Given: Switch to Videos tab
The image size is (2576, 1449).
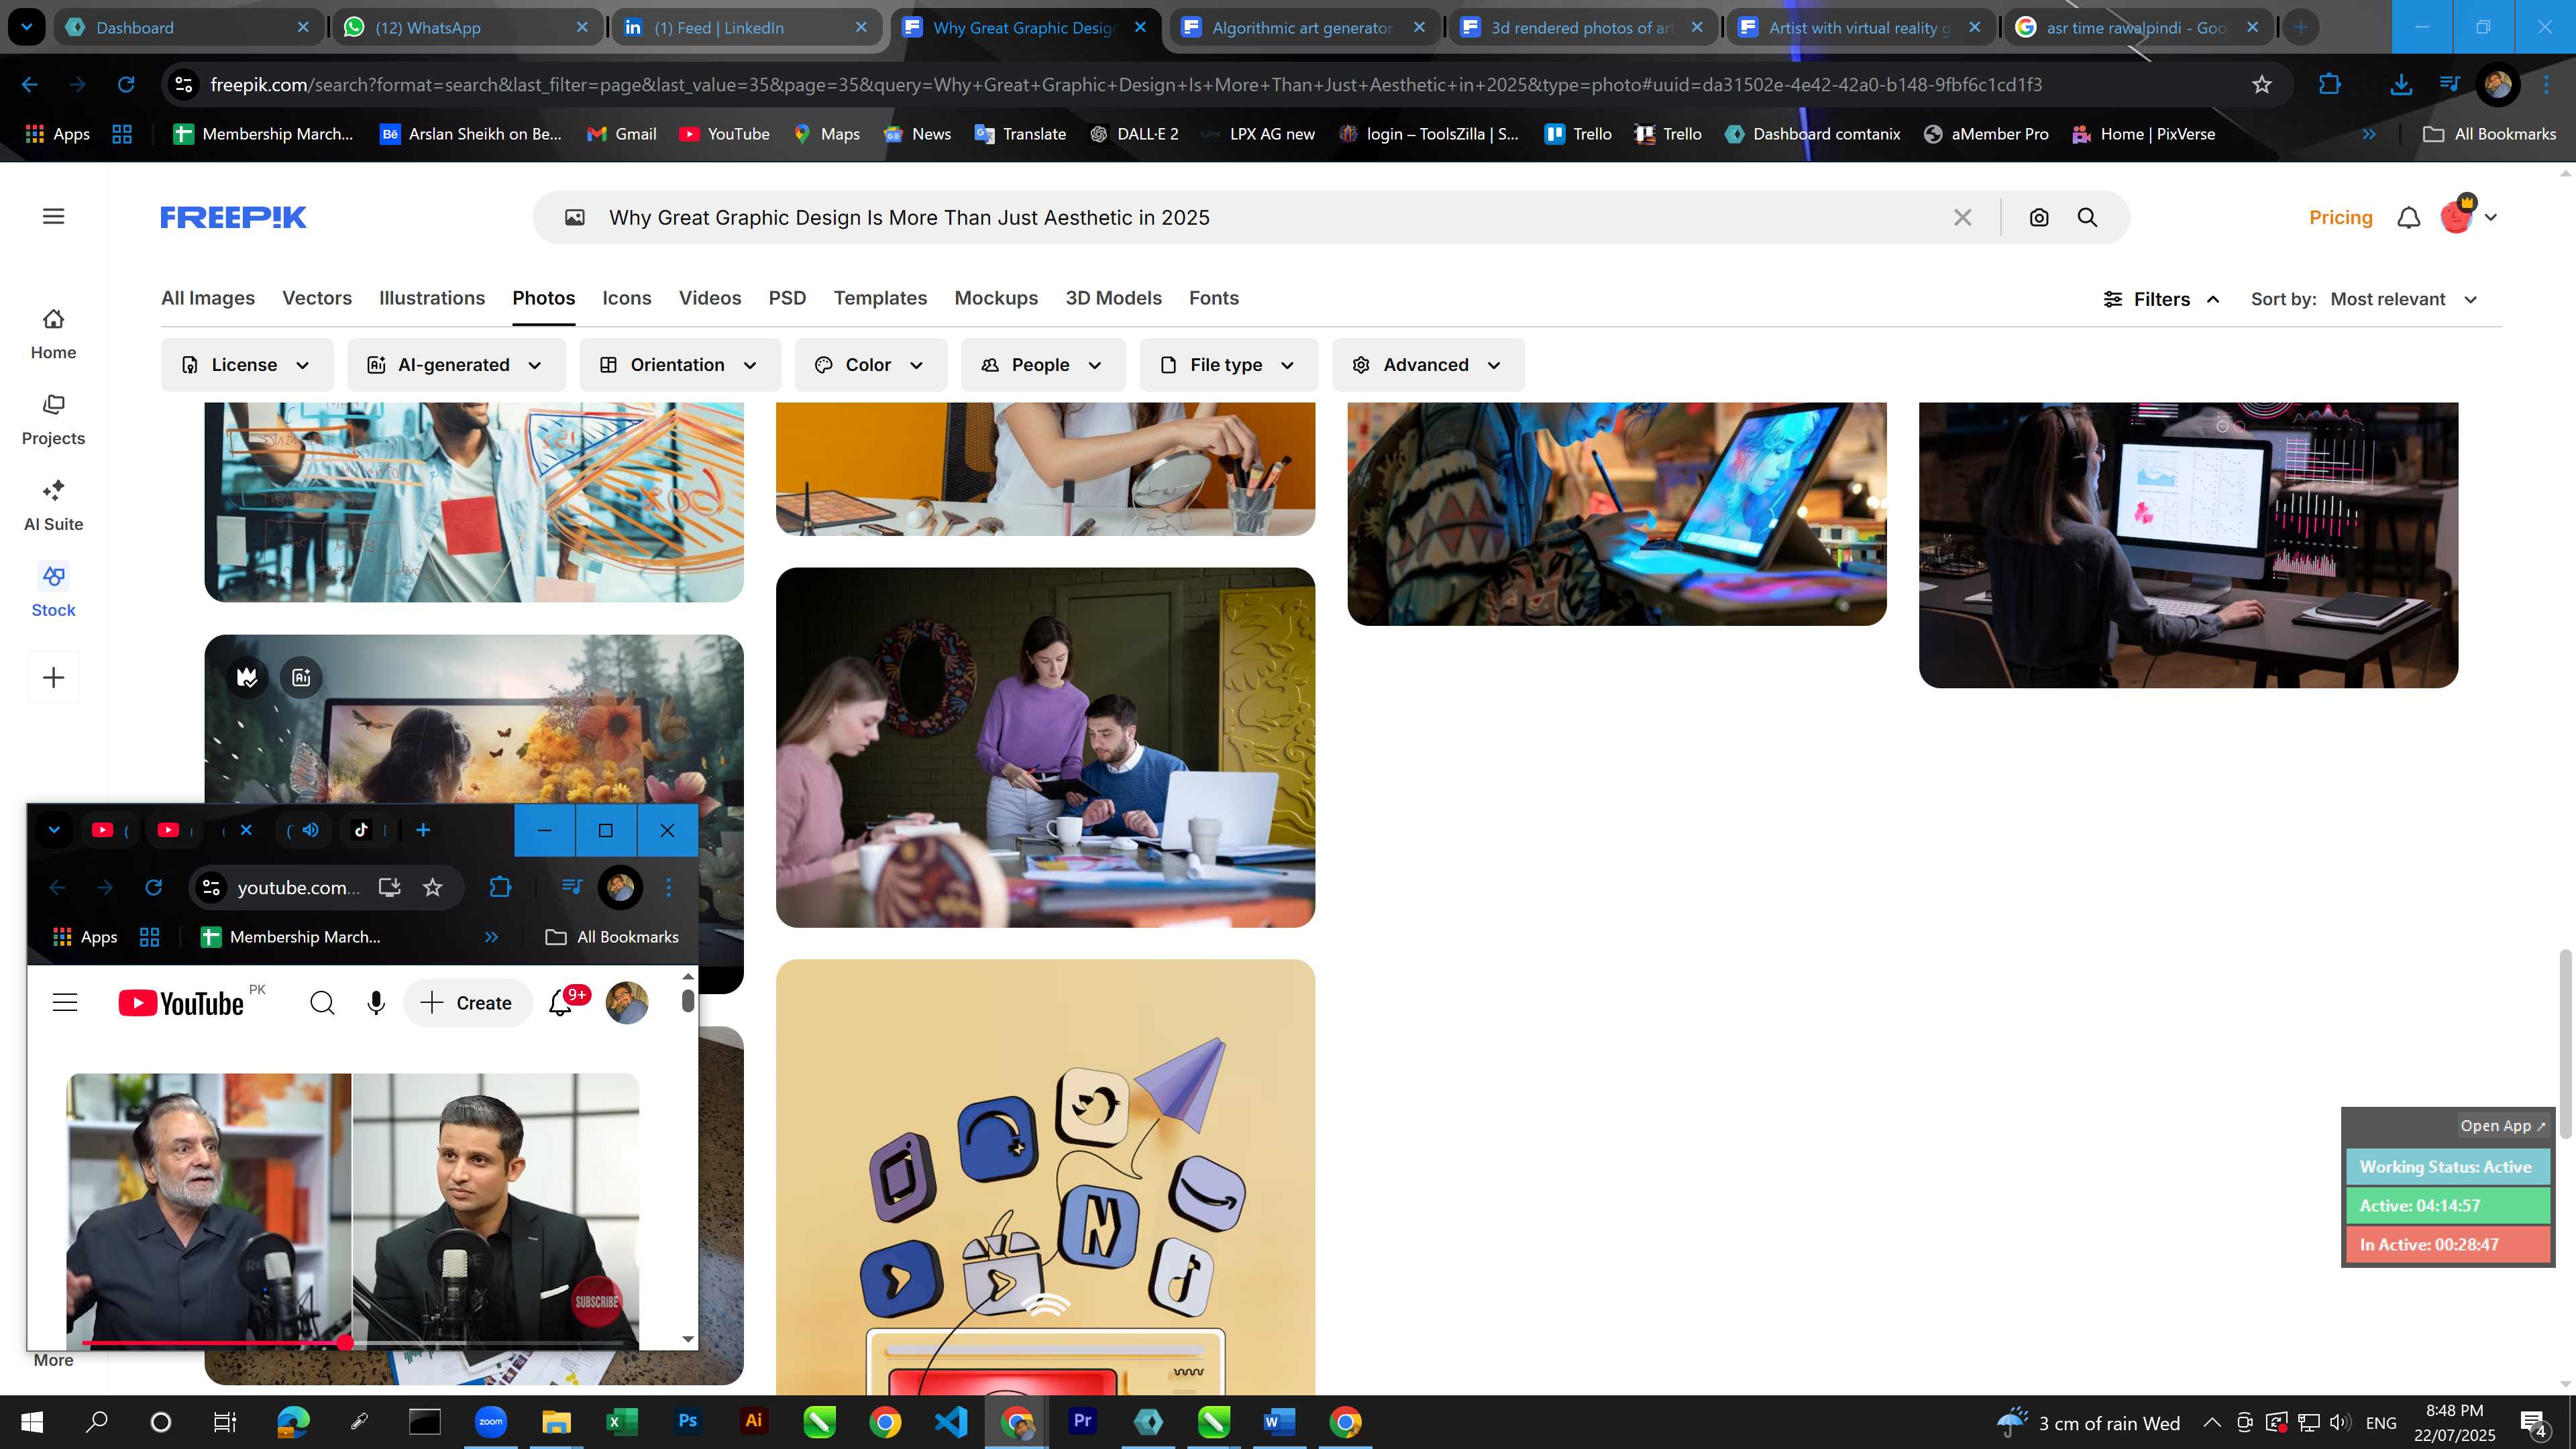Looking at the screenshot, I should pyautogui.click(x=710, y=298).
